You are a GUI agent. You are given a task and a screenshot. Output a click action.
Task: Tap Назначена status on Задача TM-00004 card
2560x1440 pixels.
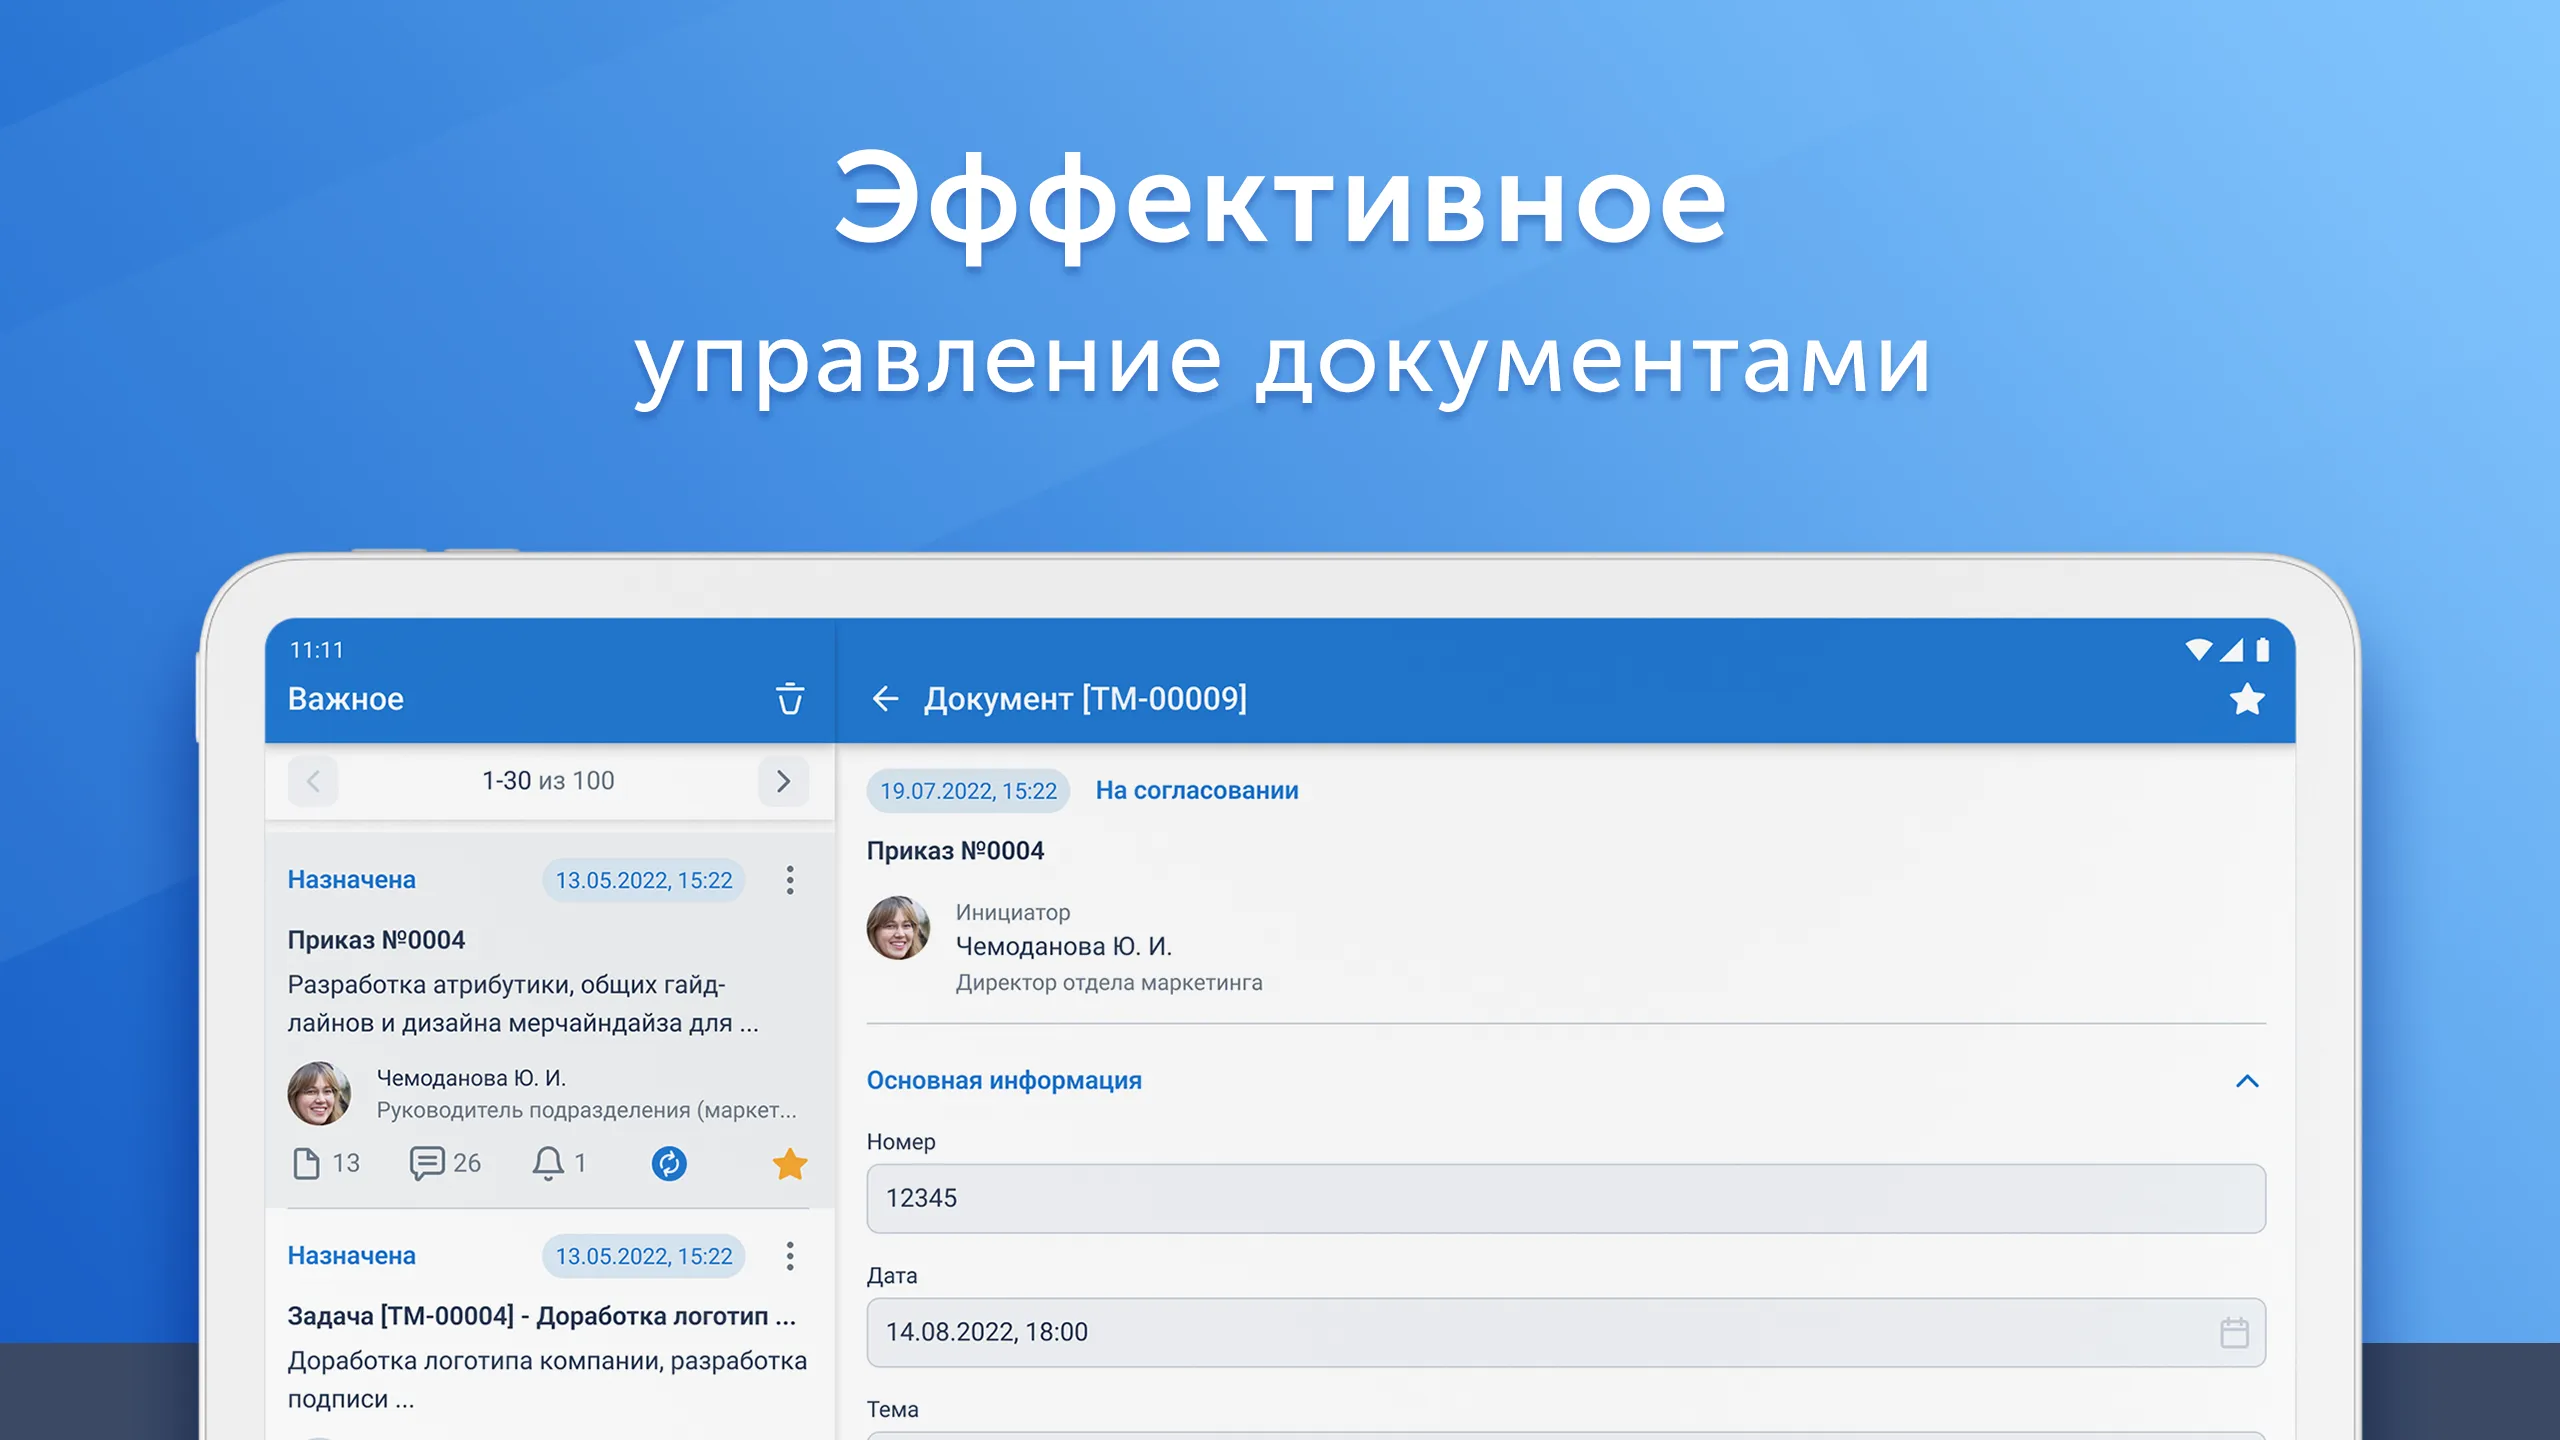352,1256
